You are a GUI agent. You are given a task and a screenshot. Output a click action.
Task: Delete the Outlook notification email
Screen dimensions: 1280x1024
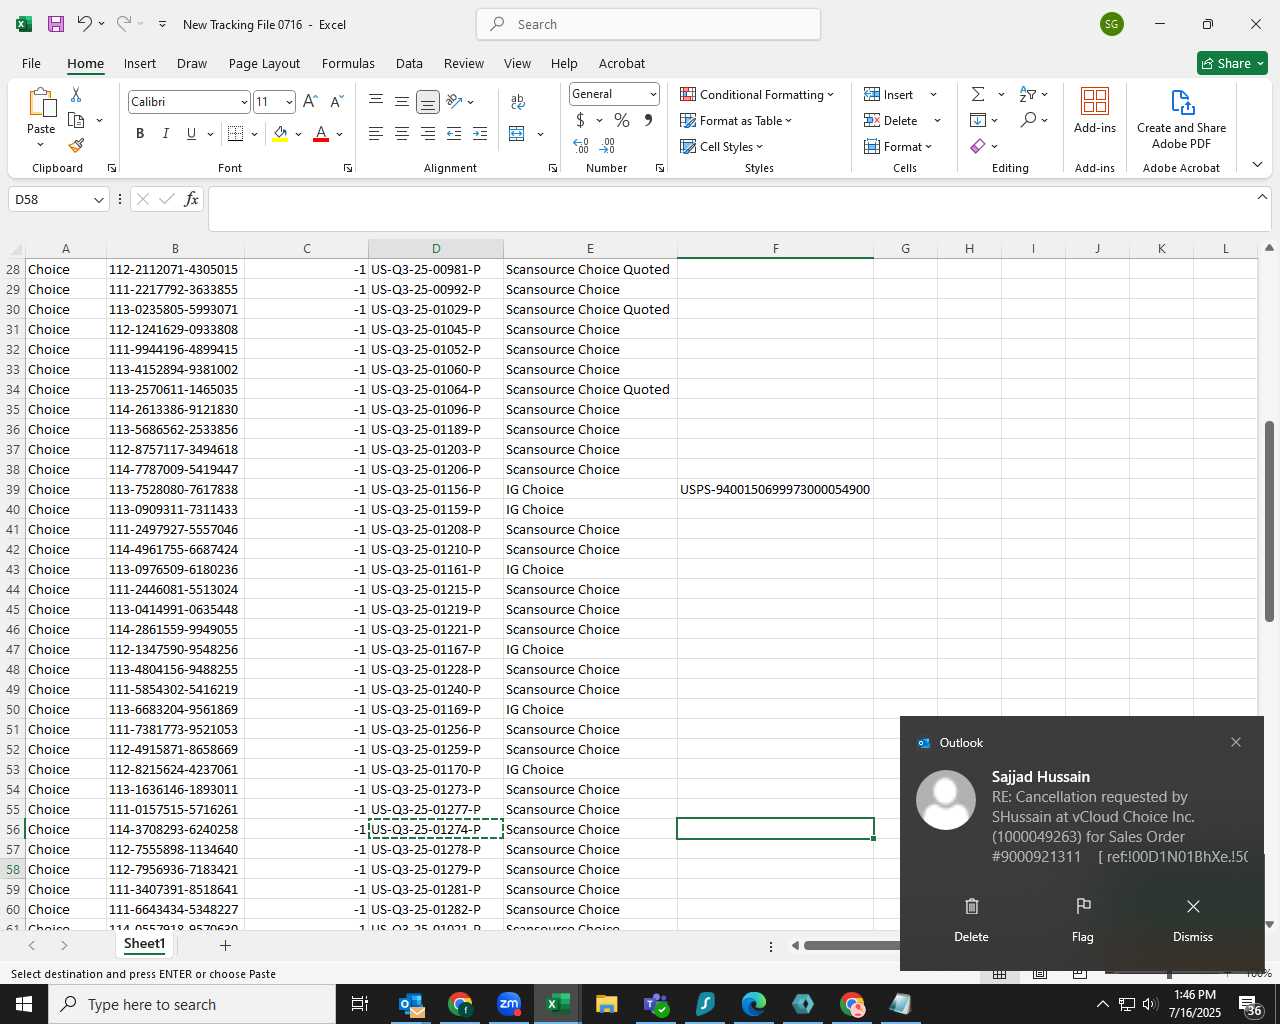click(971, 919)
